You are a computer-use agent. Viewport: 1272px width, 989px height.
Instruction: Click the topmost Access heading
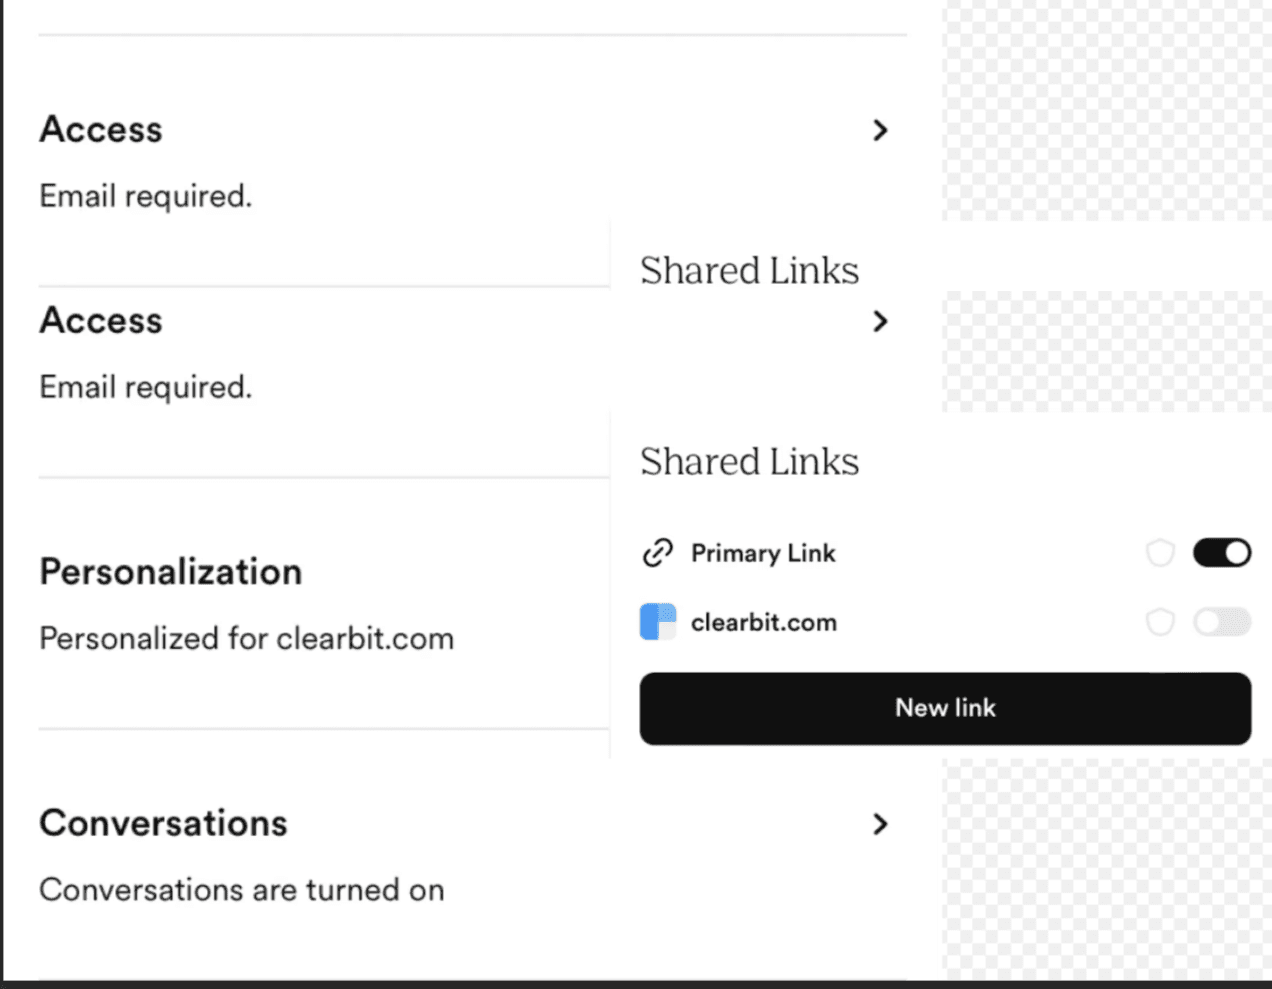pyautogui.click(x=101, y=130)
